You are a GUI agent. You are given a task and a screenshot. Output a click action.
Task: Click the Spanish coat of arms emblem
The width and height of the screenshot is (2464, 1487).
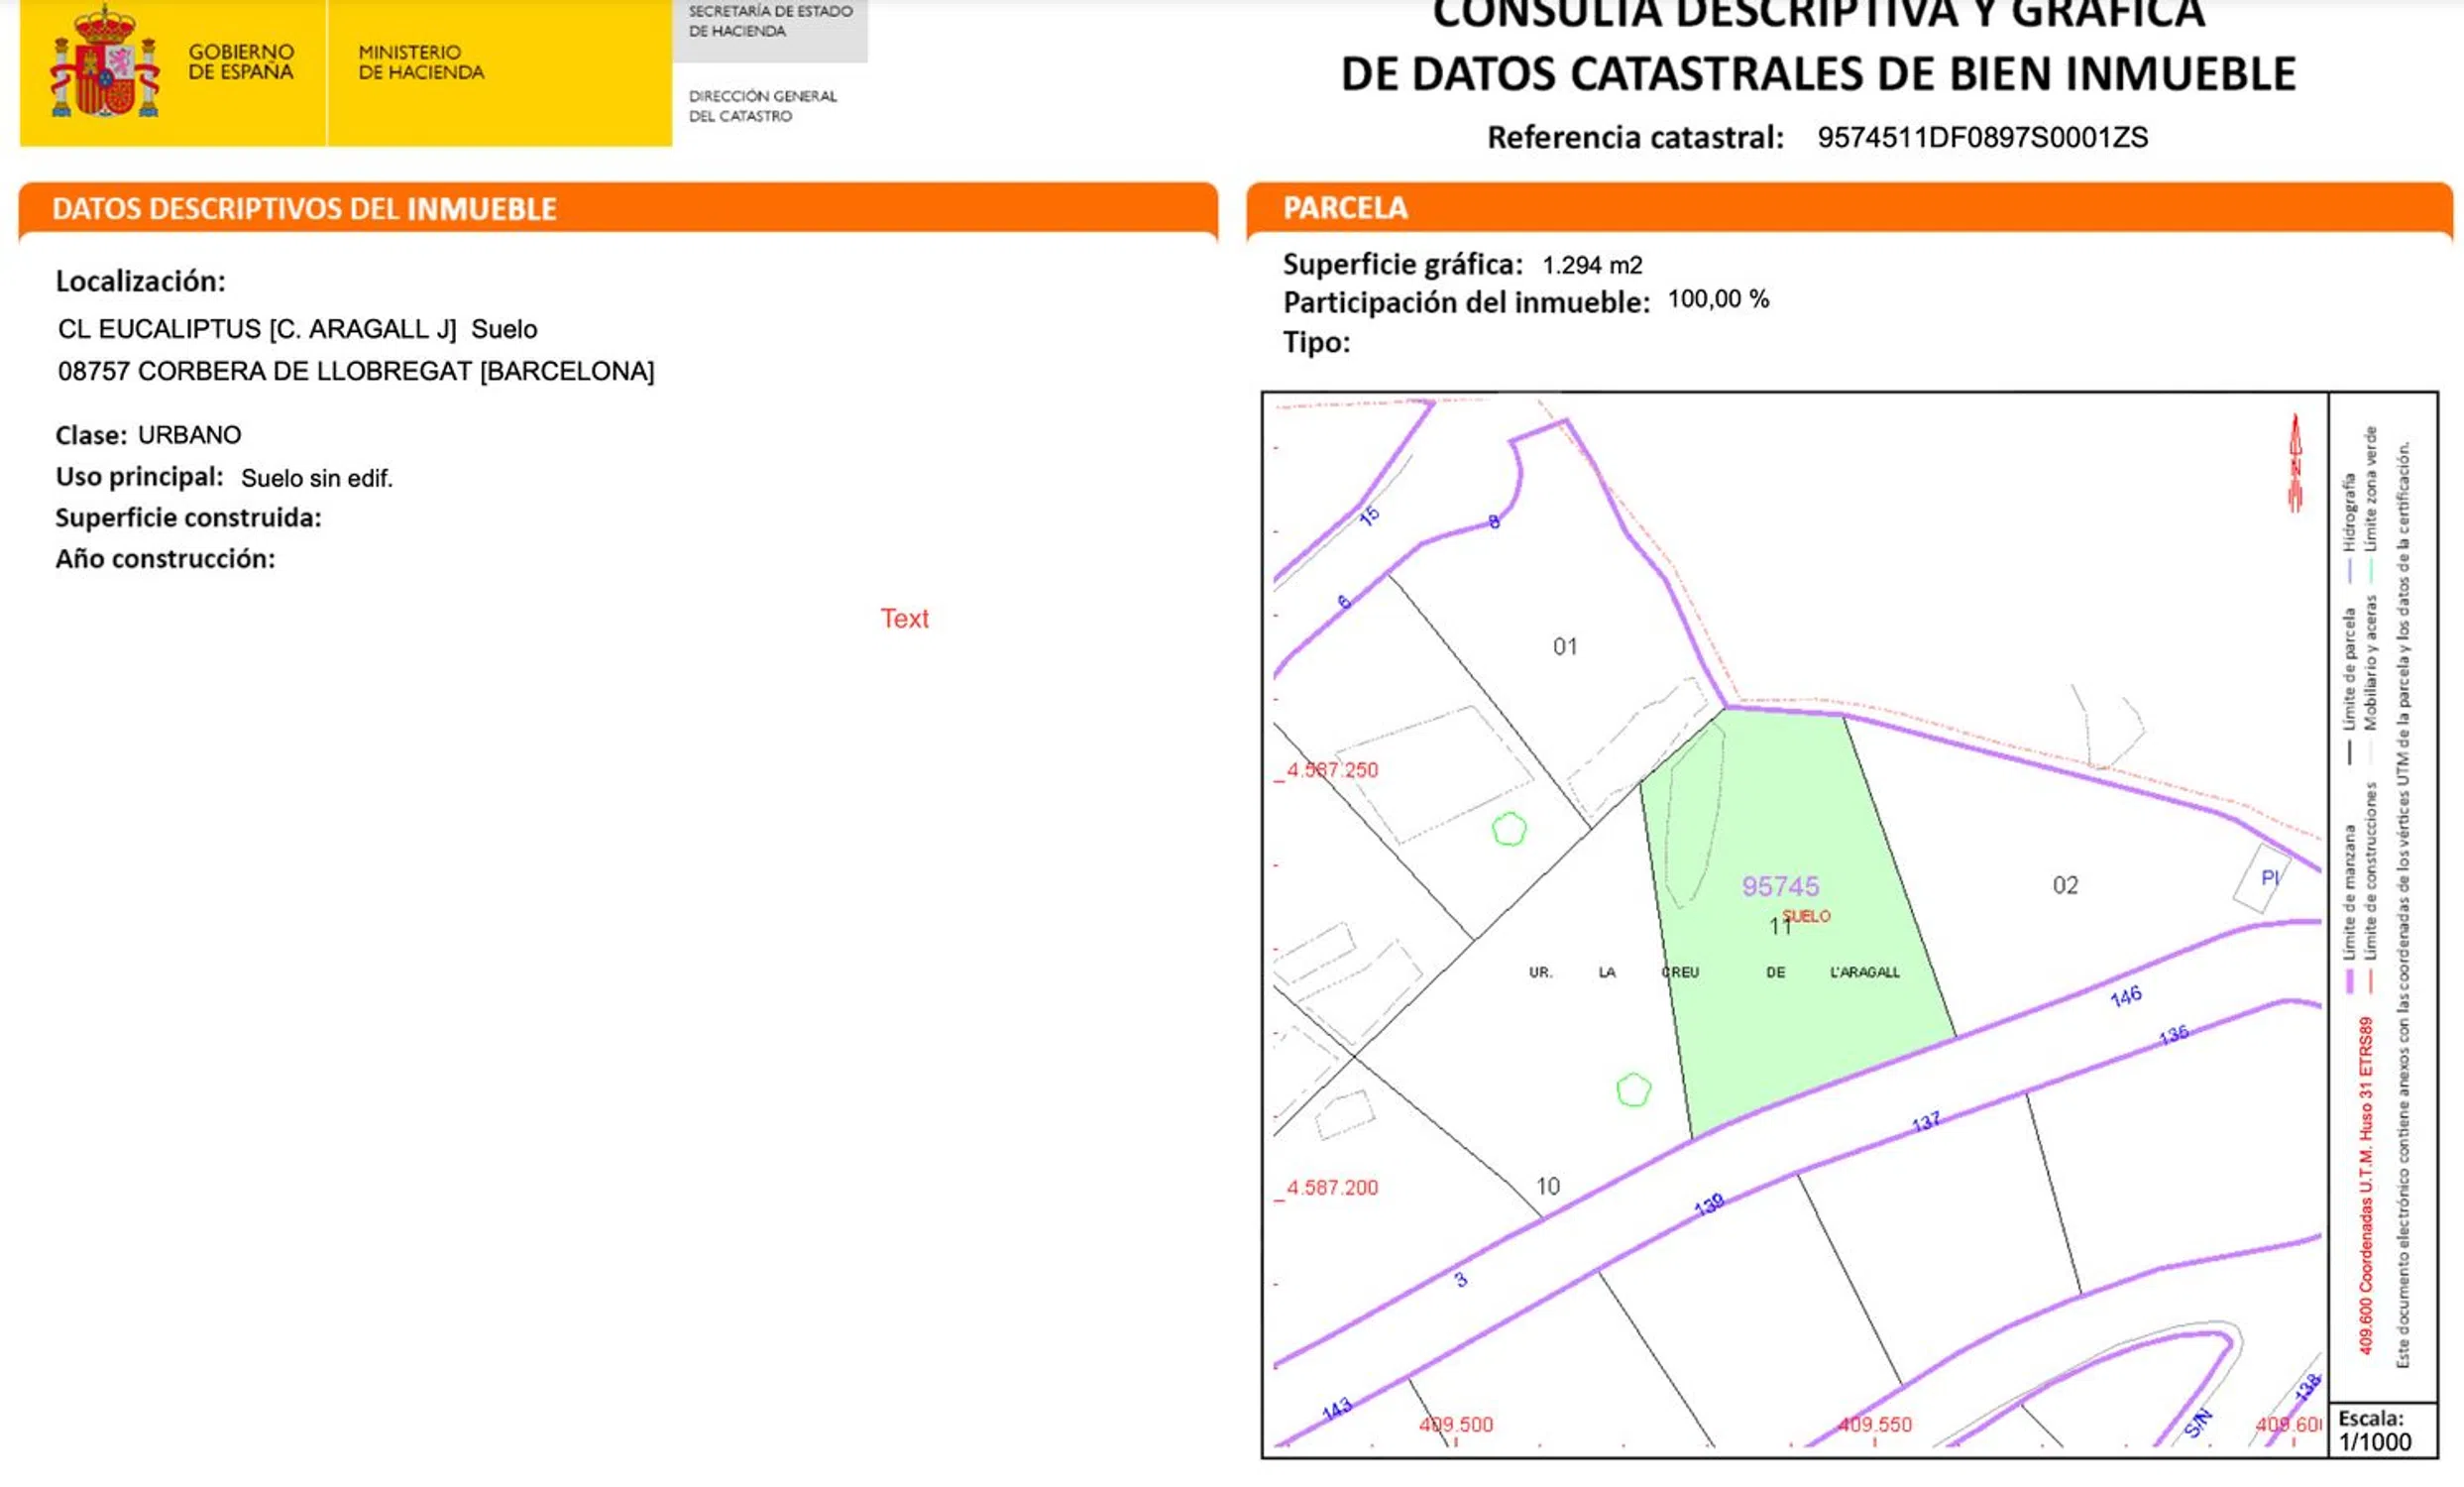[105, 64]
